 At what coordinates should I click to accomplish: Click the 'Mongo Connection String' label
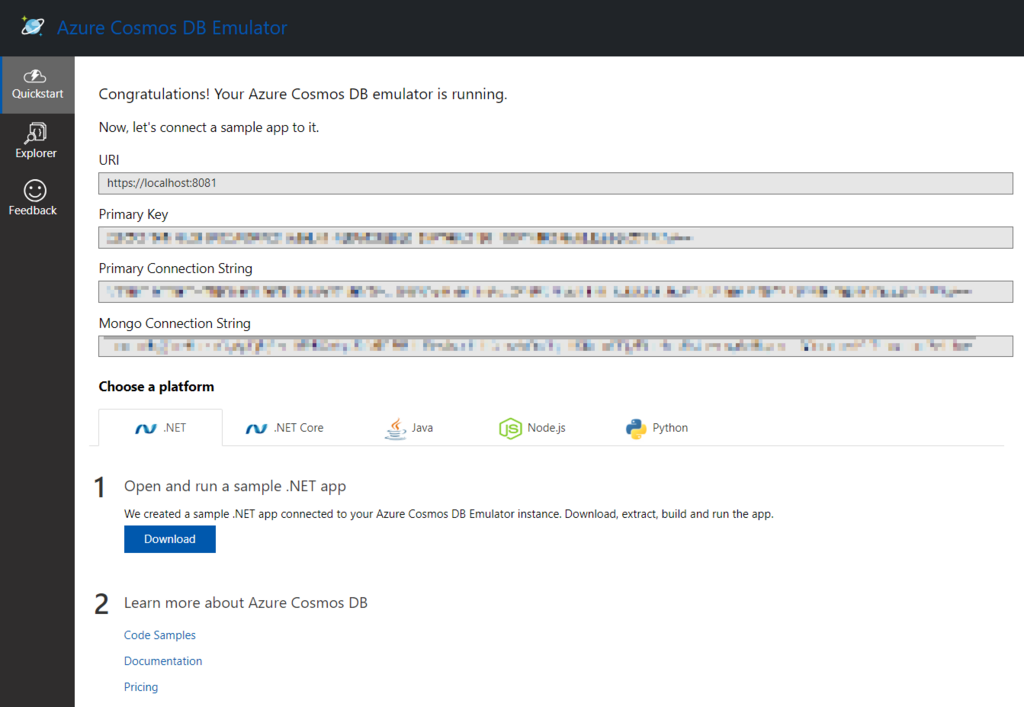tap(174, 323)
